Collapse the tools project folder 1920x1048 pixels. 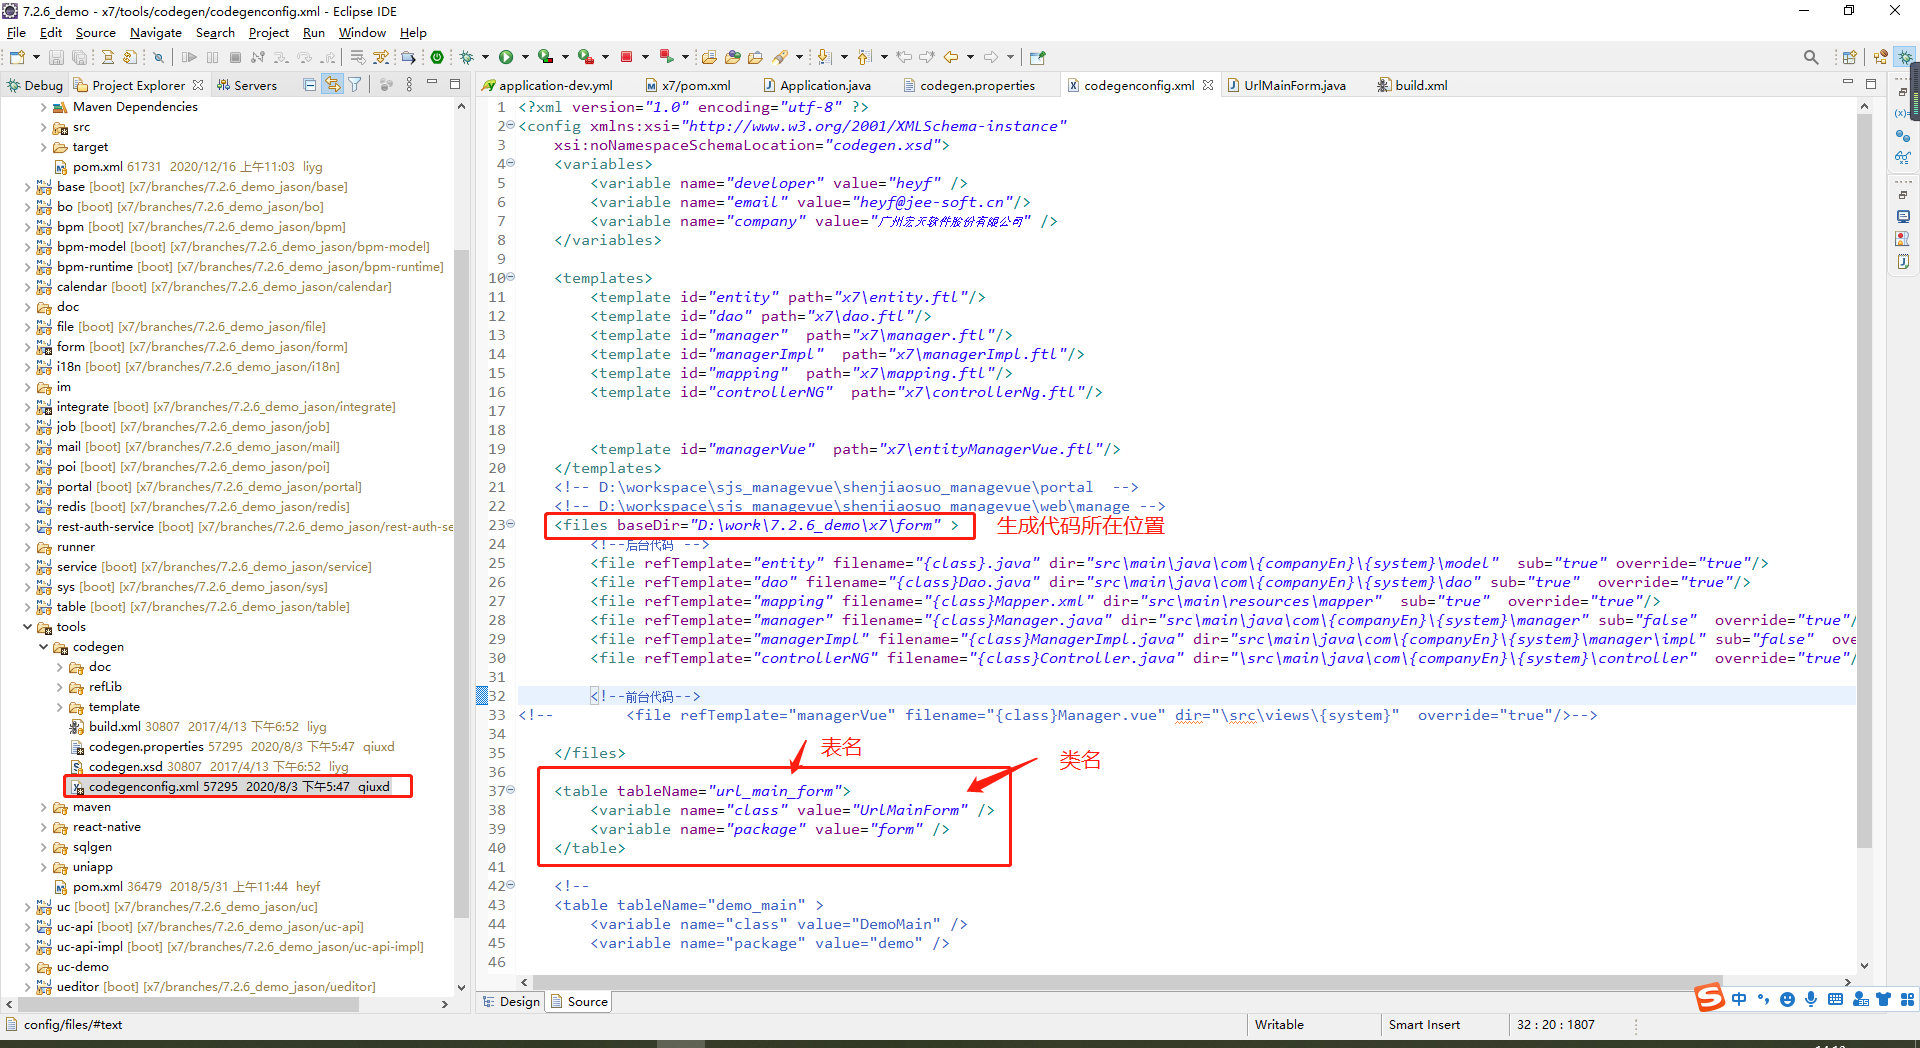coord(27,627)
